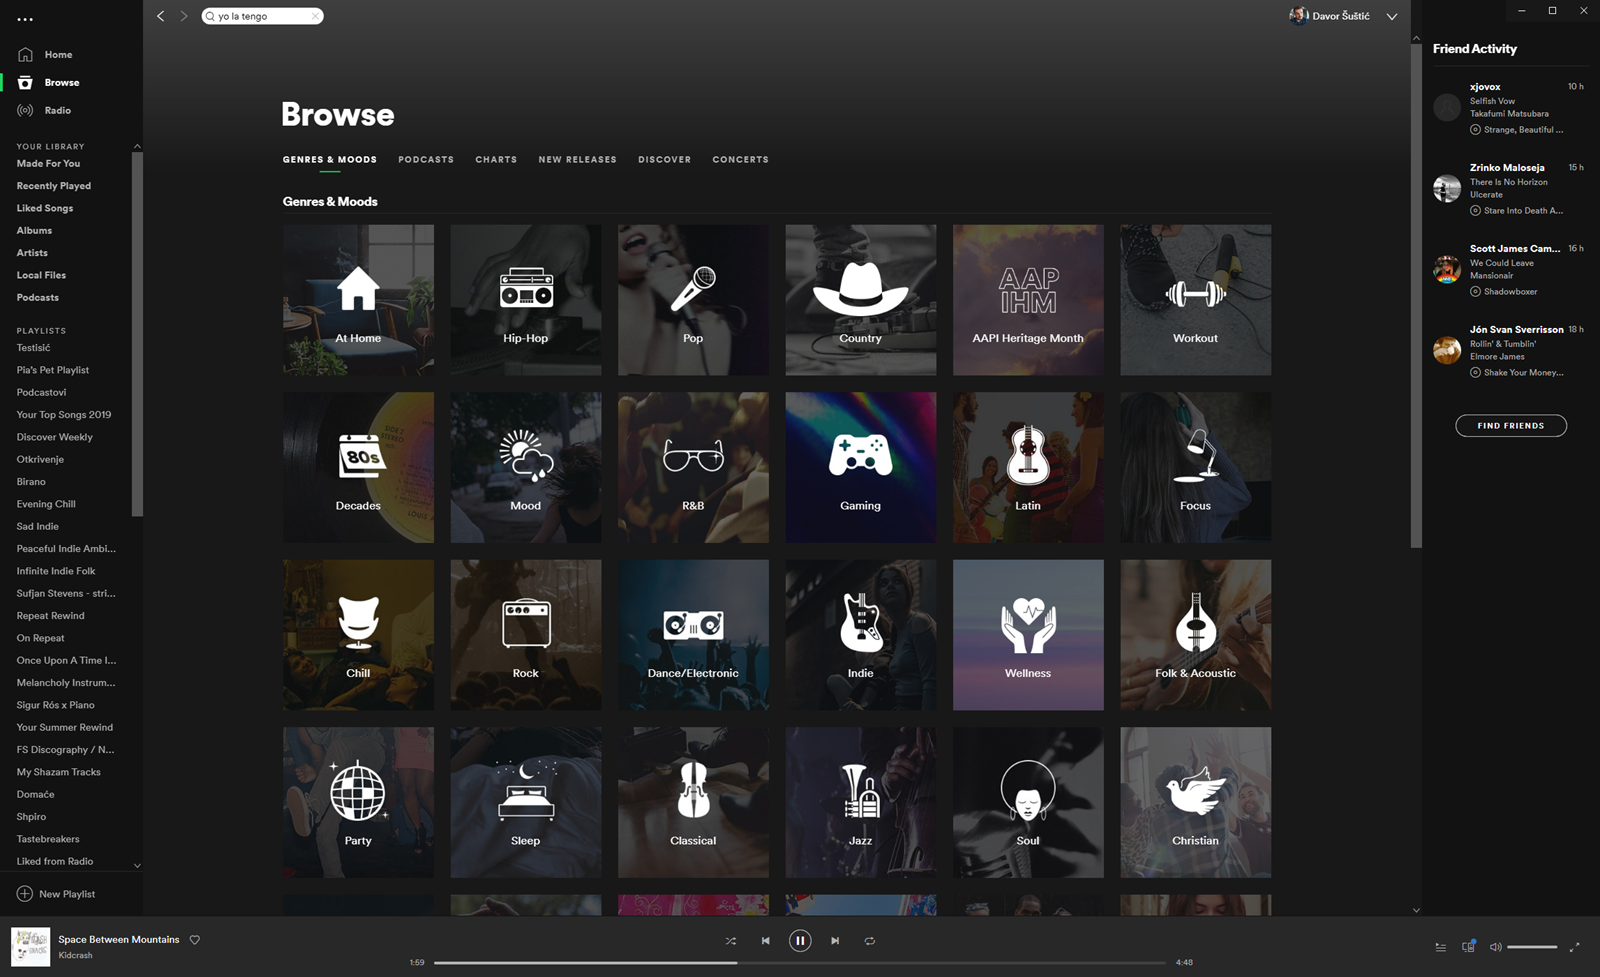Open Home in the sidebar

pos(58,55)
